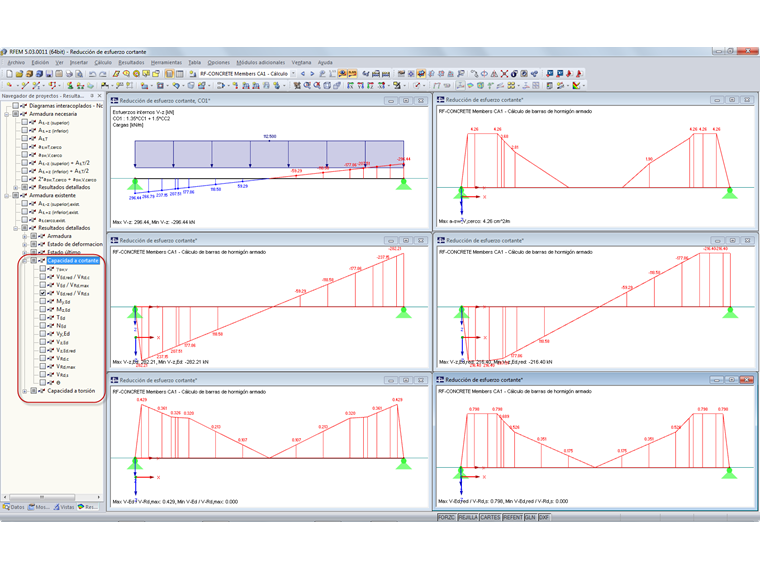
Task: Check the As,T checkbox
Action: pyautogui.click(x=24, y=138)
